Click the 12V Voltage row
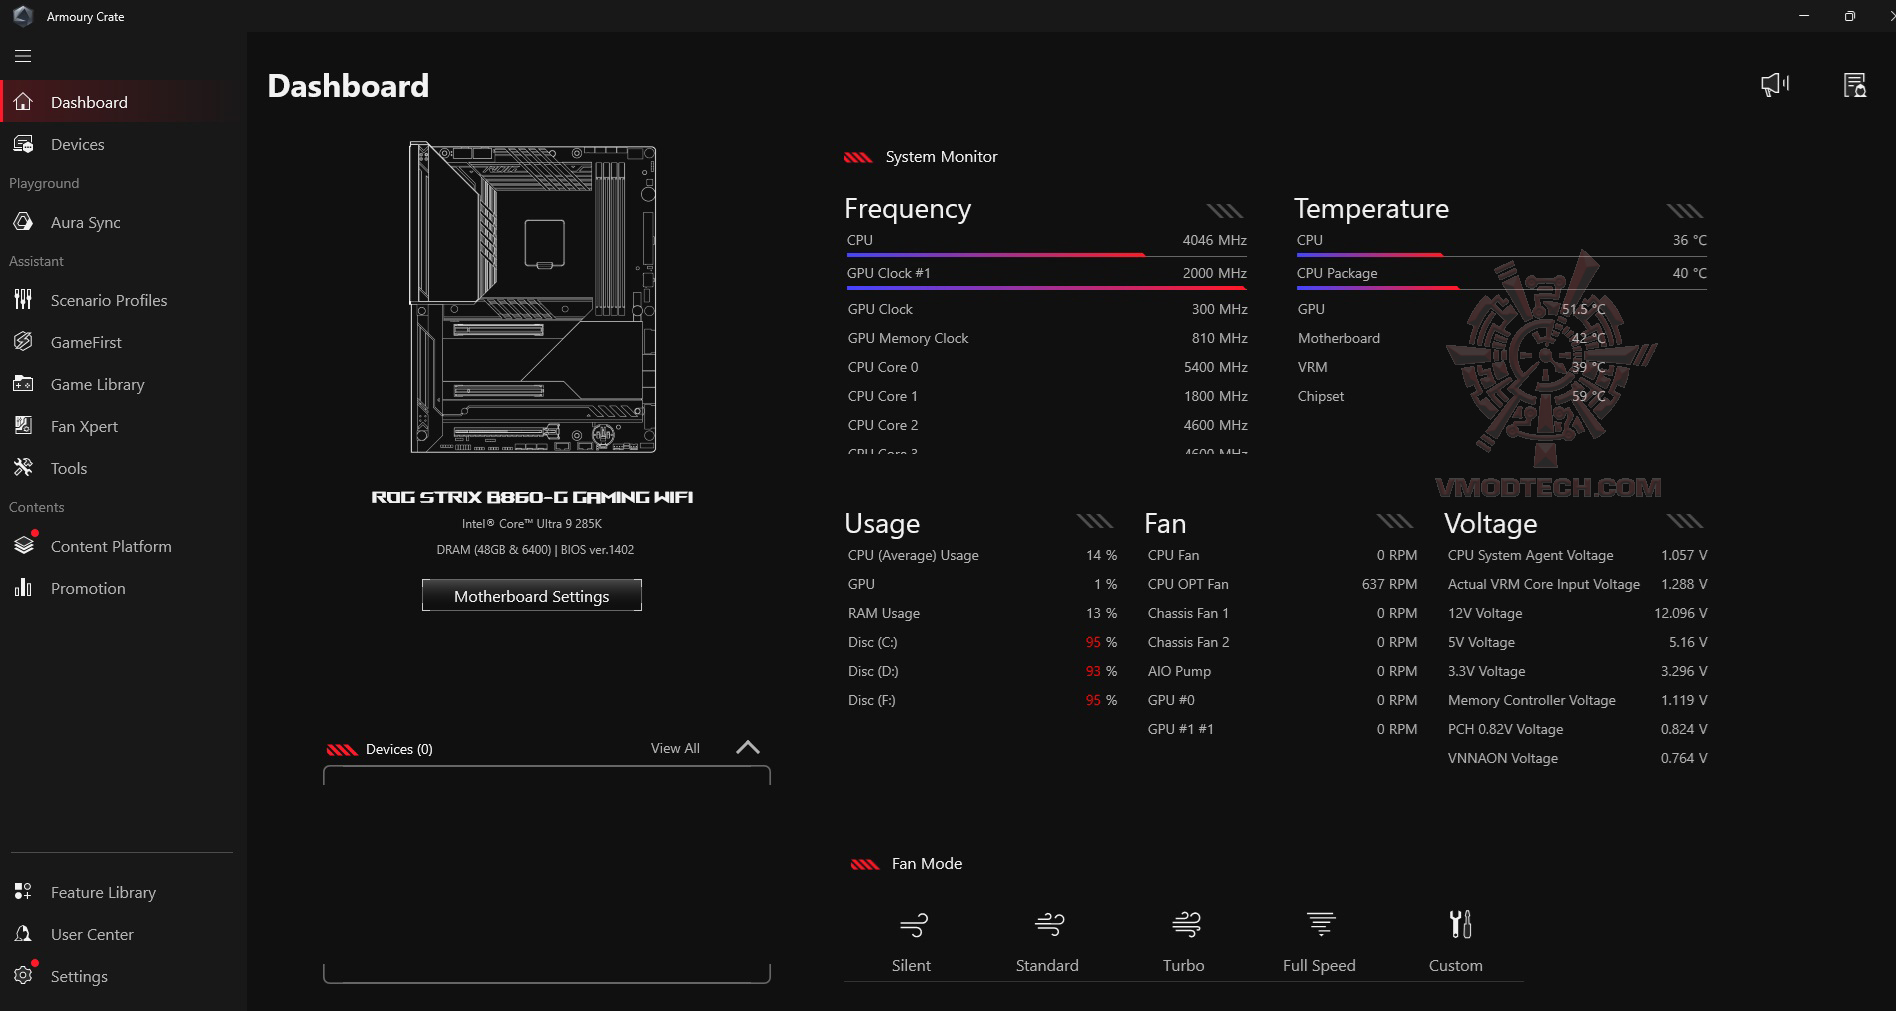 [x=1577, y=613]
